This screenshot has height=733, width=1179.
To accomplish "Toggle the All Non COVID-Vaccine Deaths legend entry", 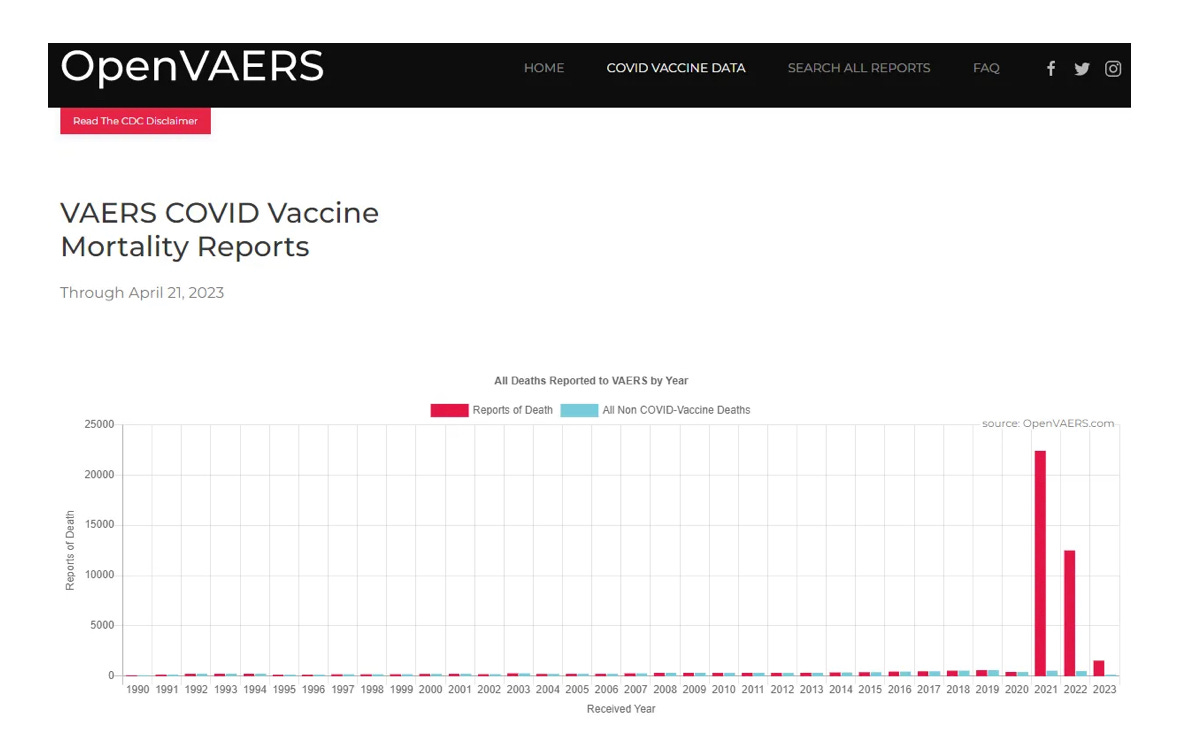I will pyautogui.click(x=676, y=410).
